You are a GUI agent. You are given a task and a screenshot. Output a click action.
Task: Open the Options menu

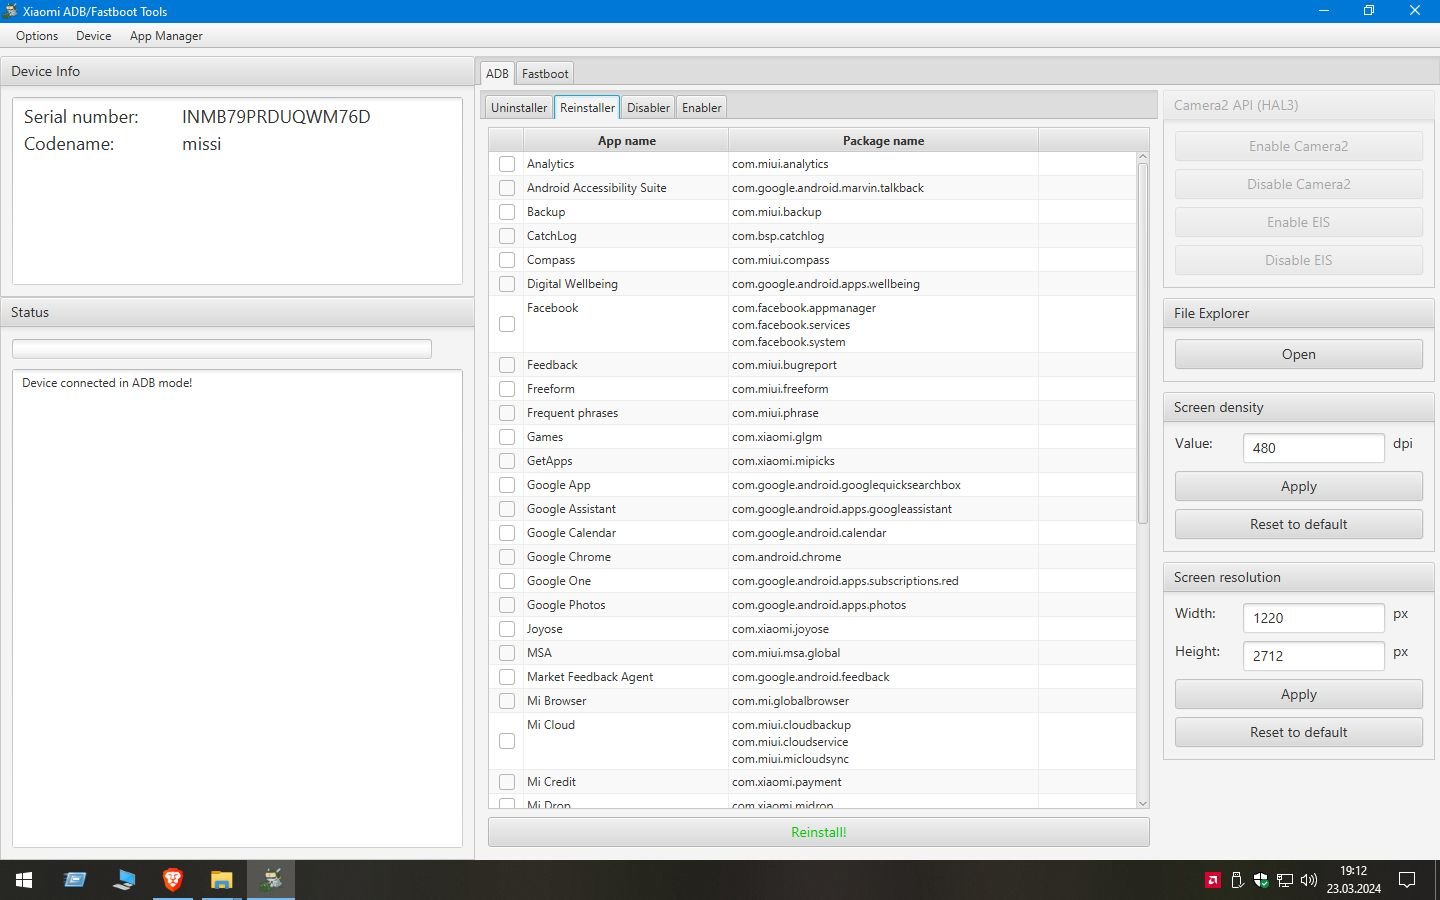(x=37, y=36)
